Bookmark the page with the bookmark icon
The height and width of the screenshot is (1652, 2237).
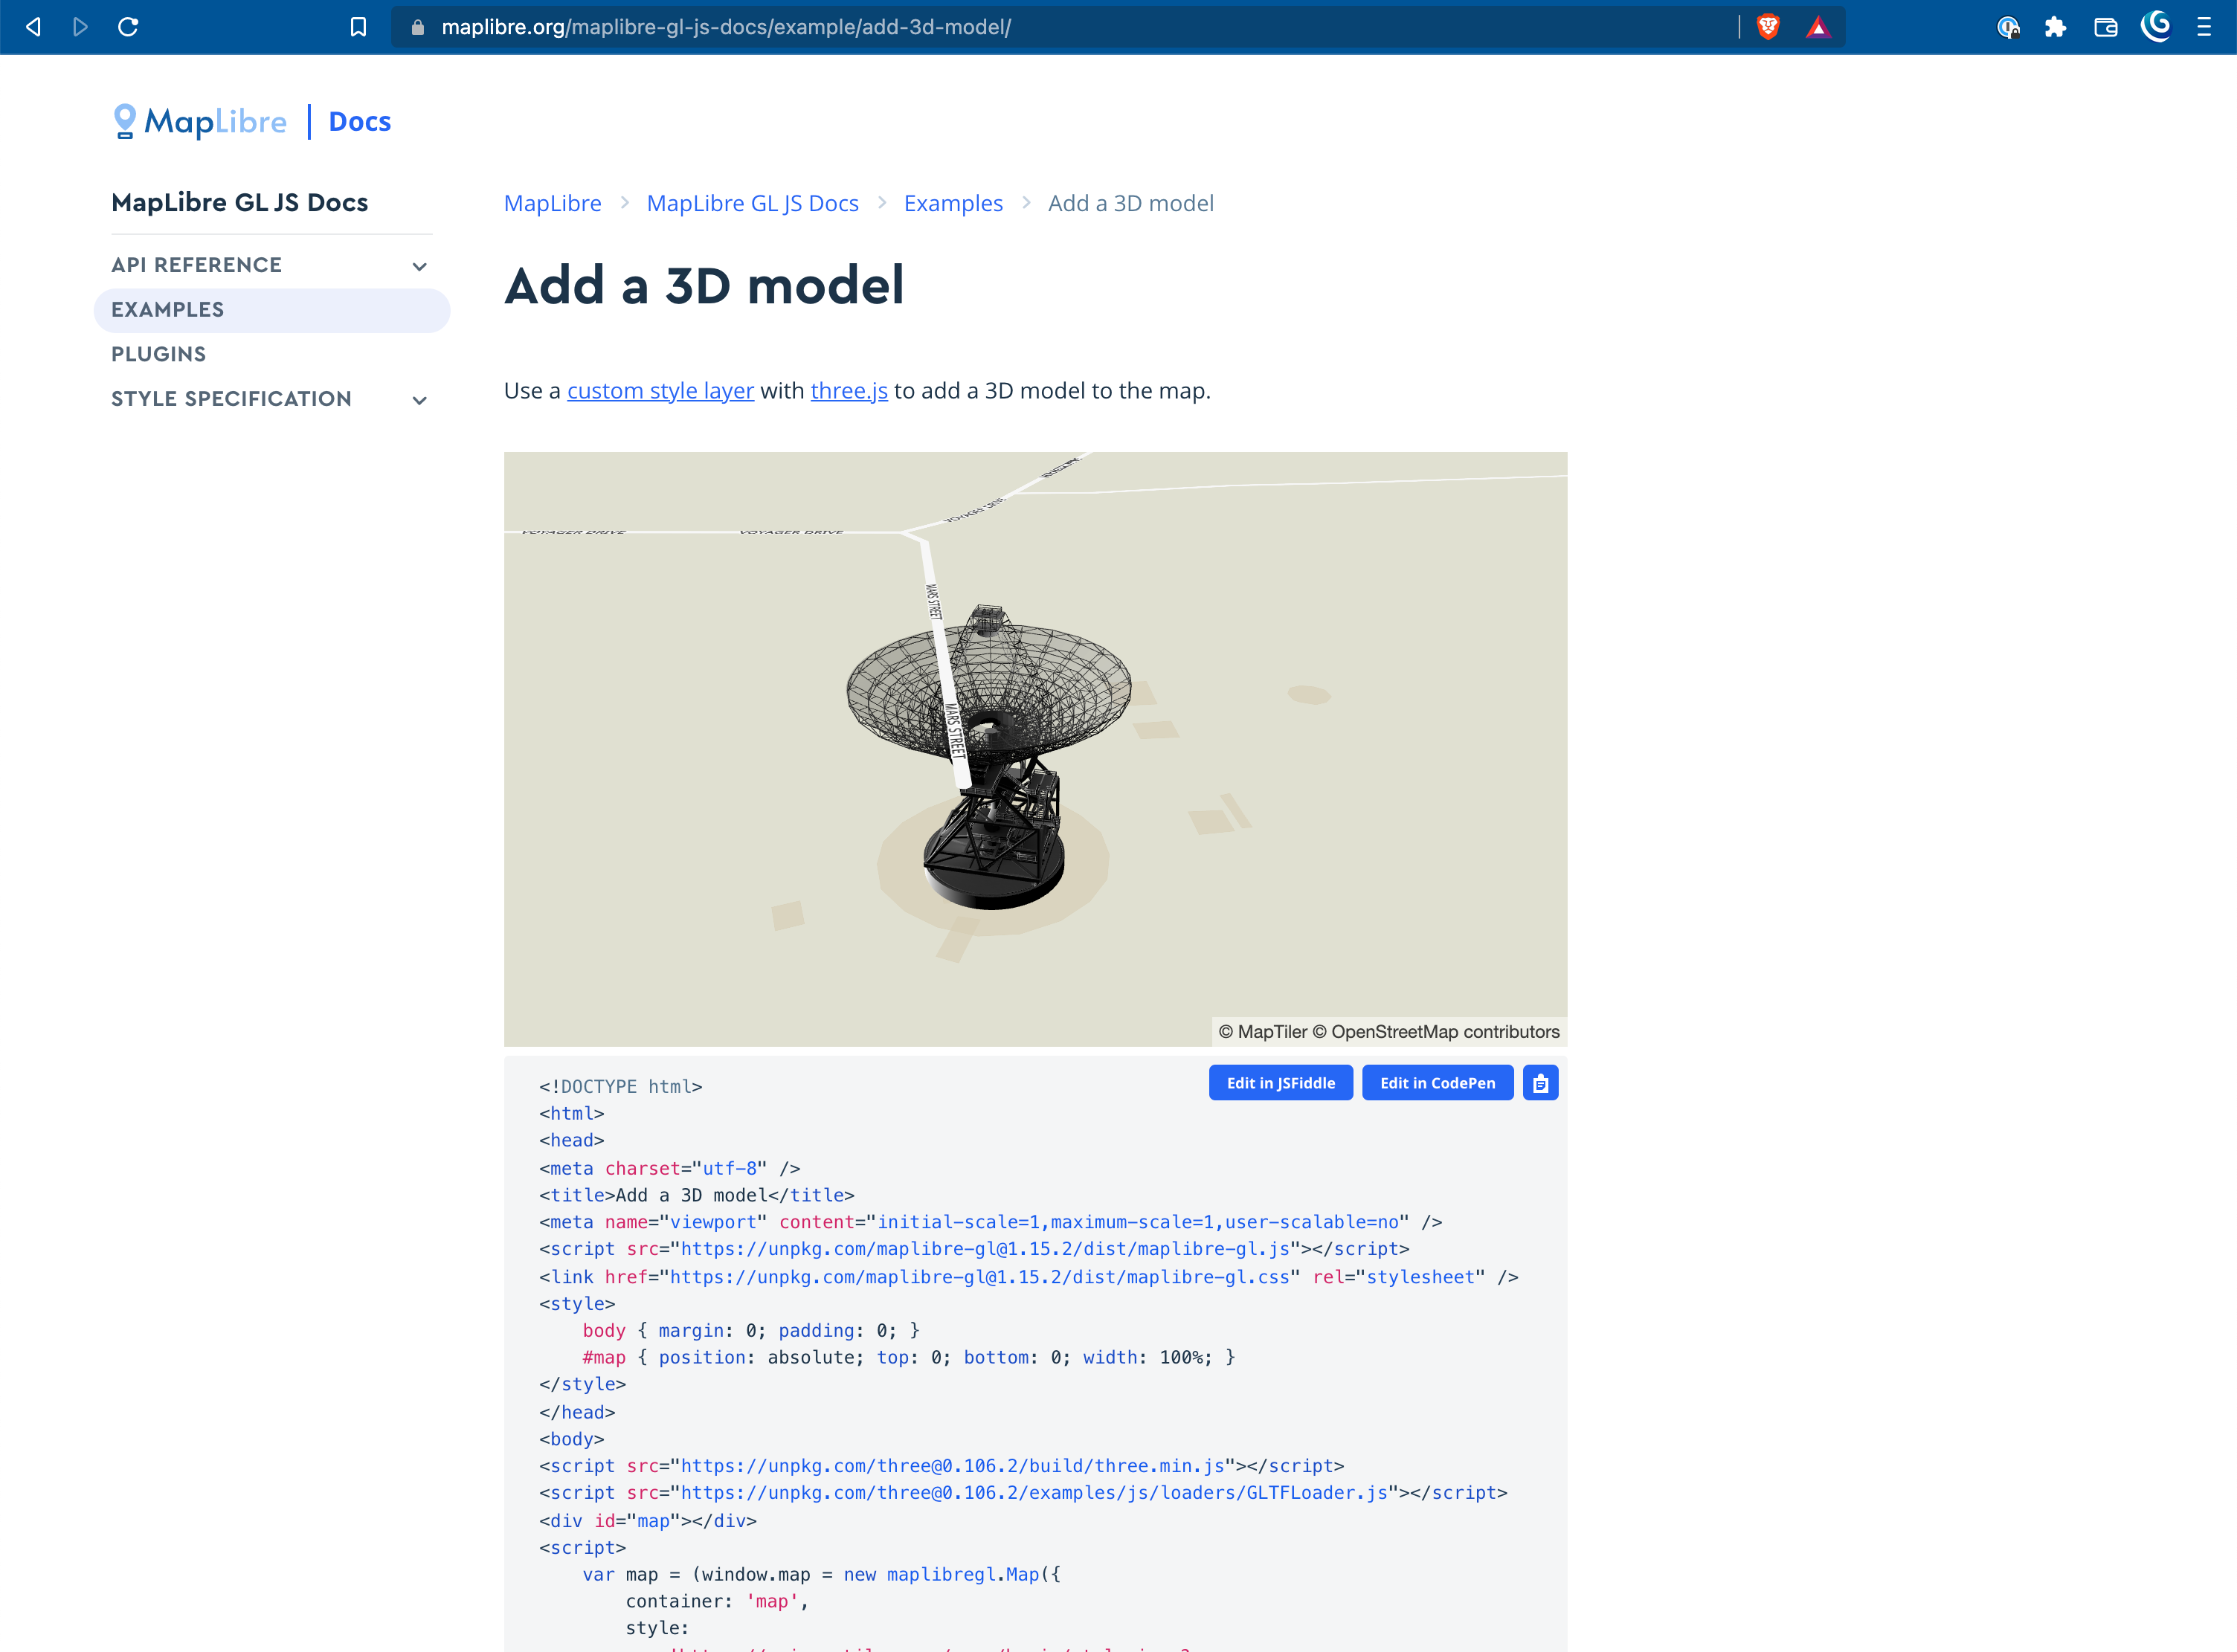[x=357, y=27]
